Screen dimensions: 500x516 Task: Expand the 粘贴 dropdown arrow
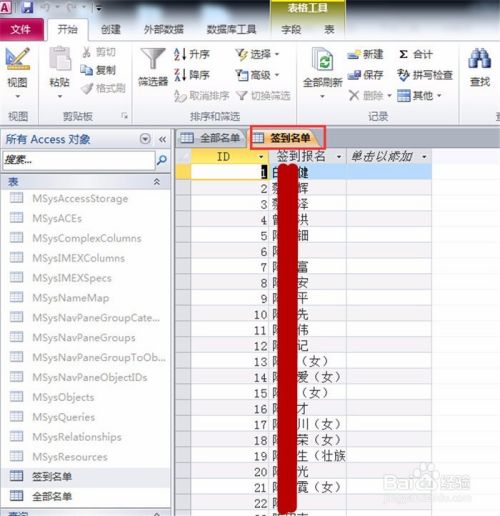click(60, 97)
